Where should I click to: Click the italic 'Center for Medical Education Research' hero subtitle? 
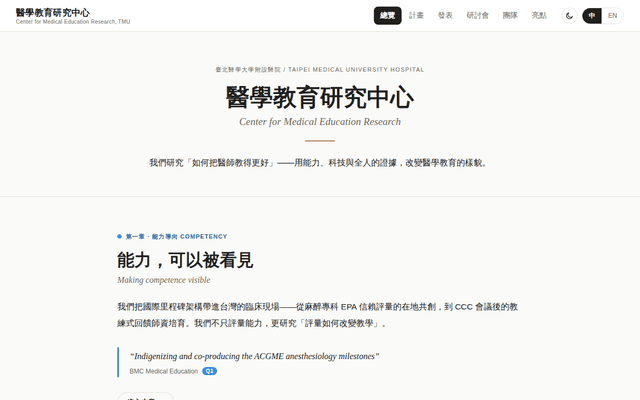(320, 122)
